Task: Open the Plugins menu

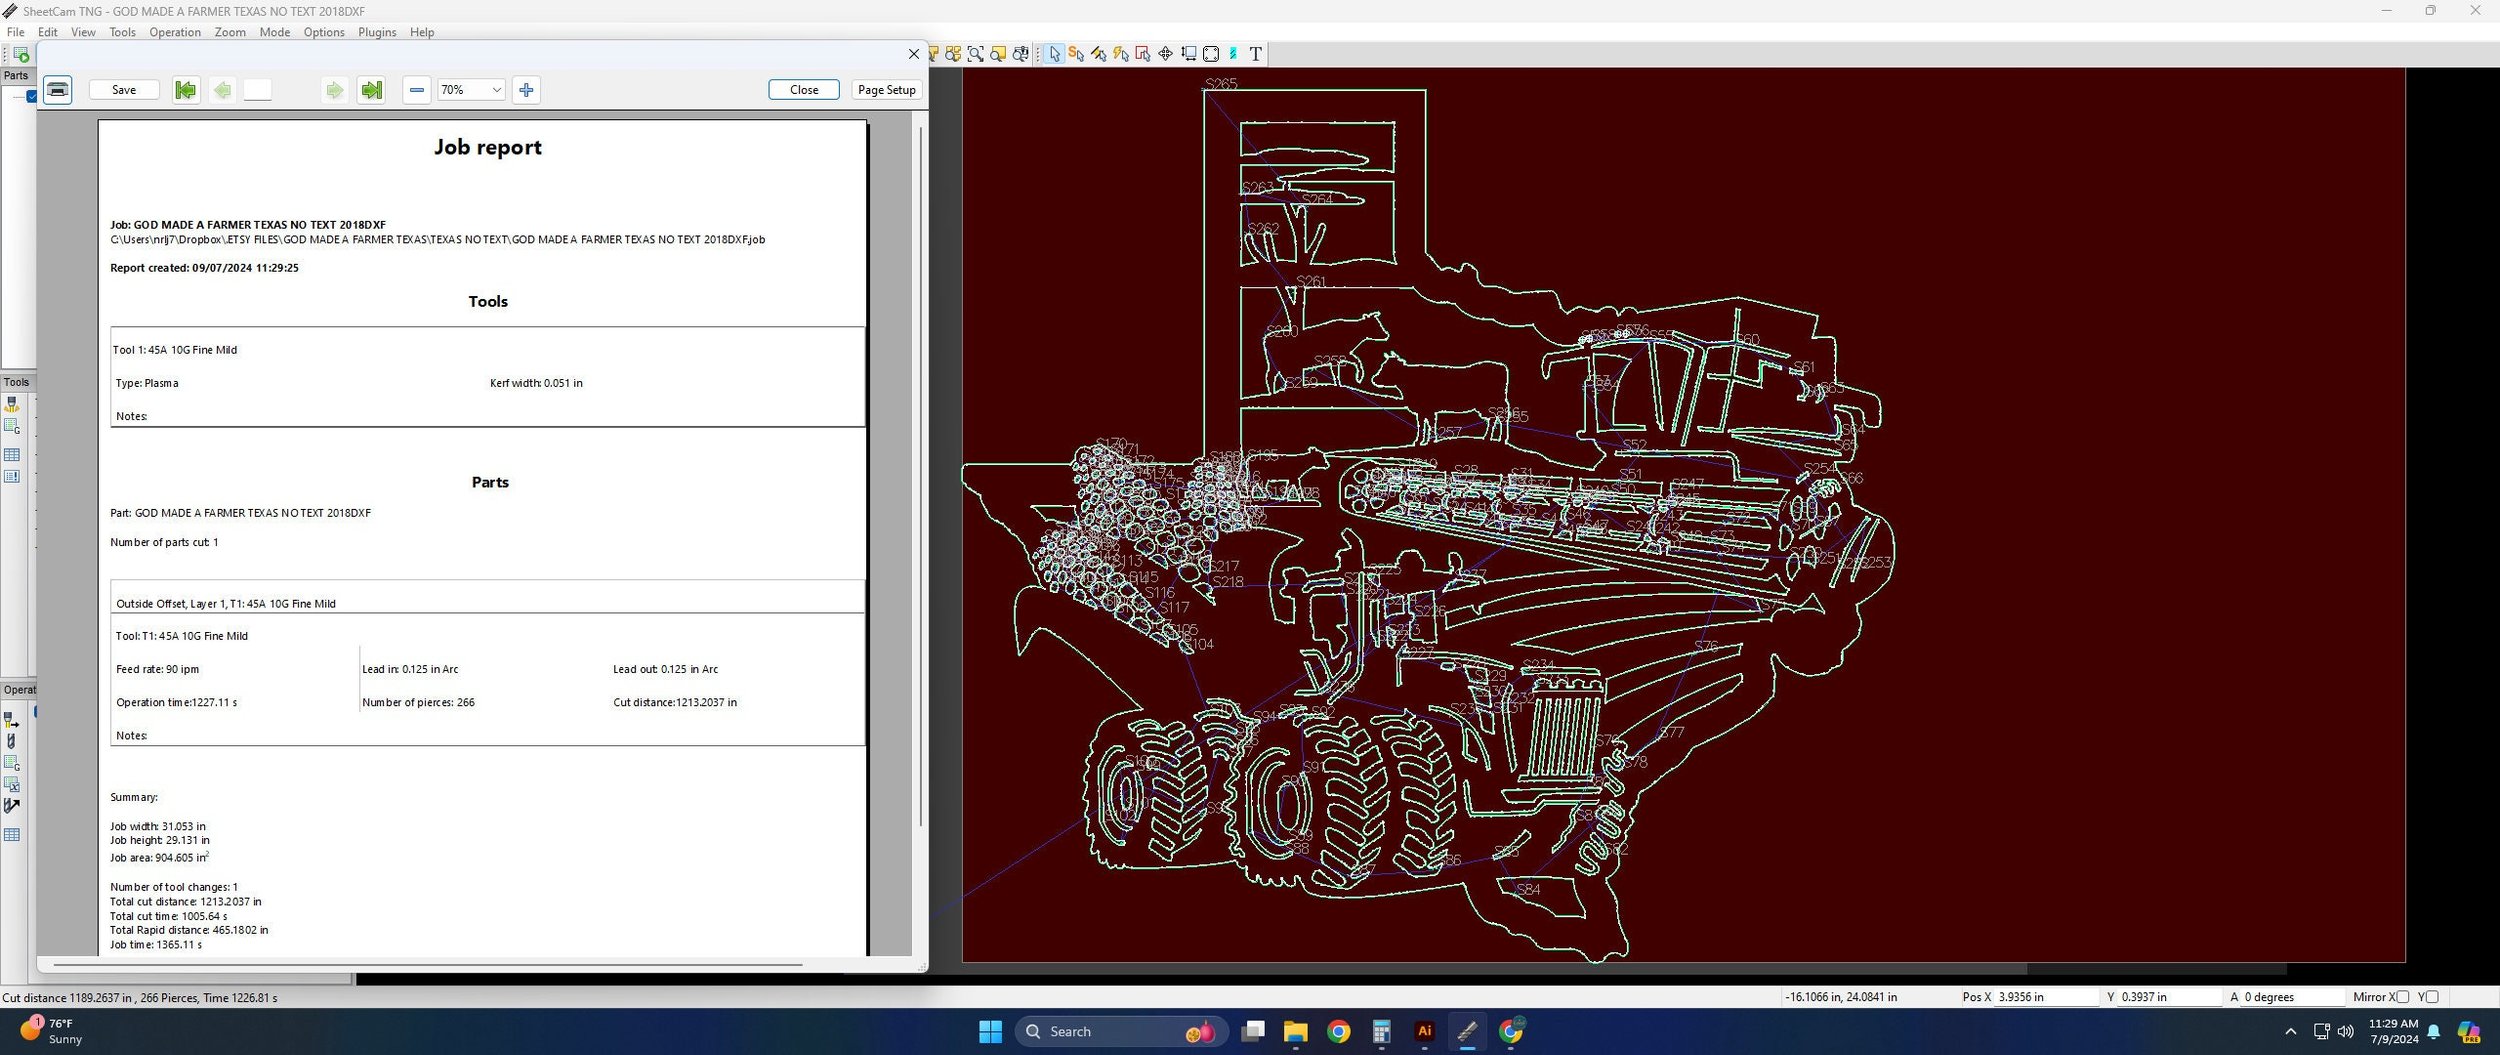Action: [377, 32]
